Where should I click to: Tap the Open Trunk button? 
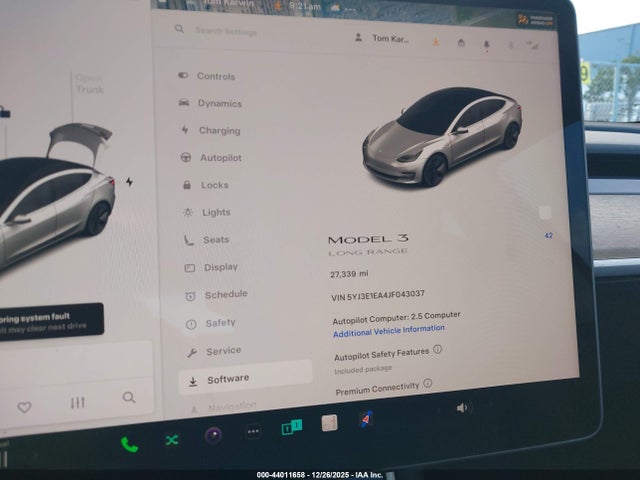[89, 84]
